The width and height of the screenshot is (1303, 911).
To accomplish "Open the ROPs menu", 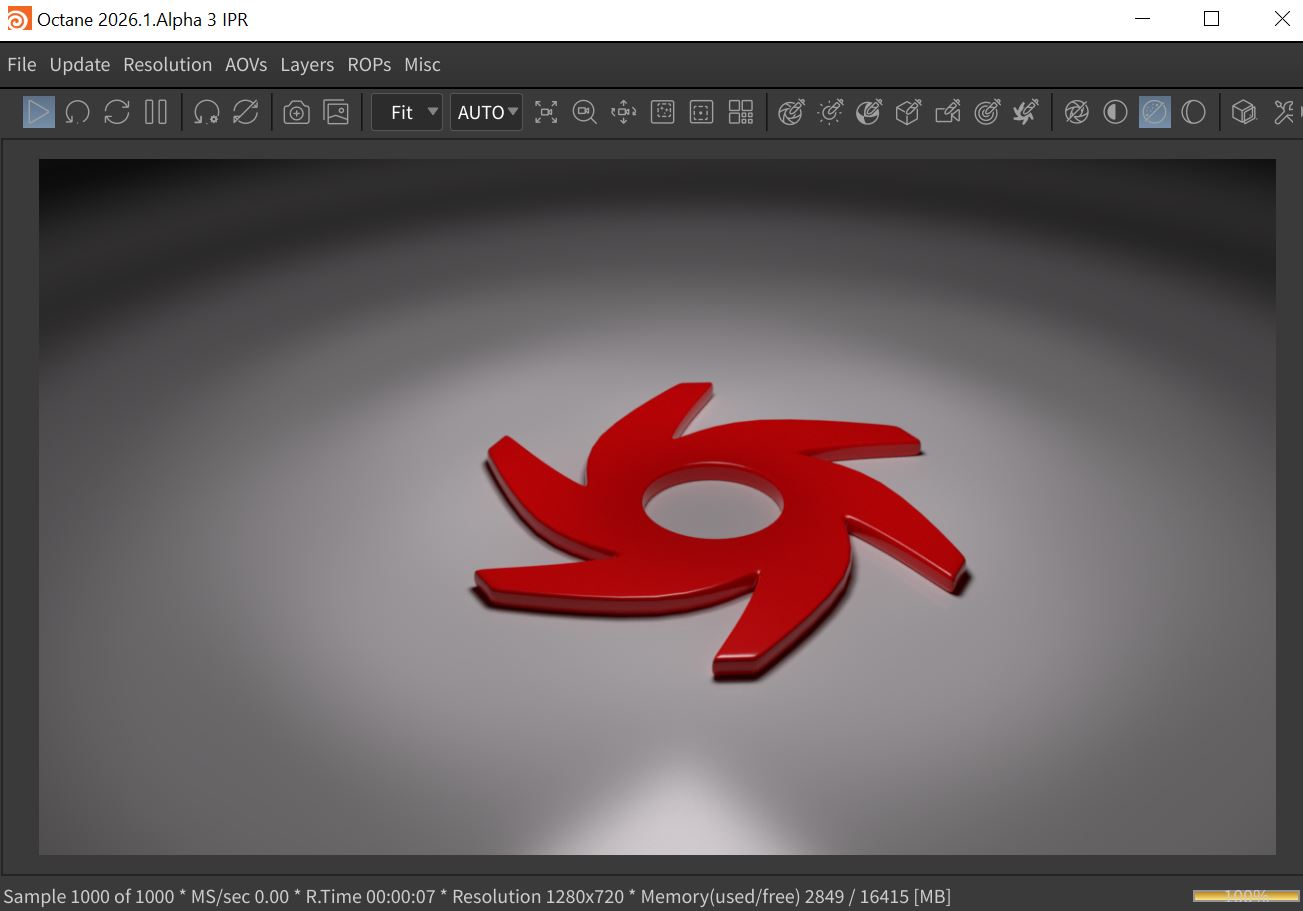I will click(x=369, y=65).
